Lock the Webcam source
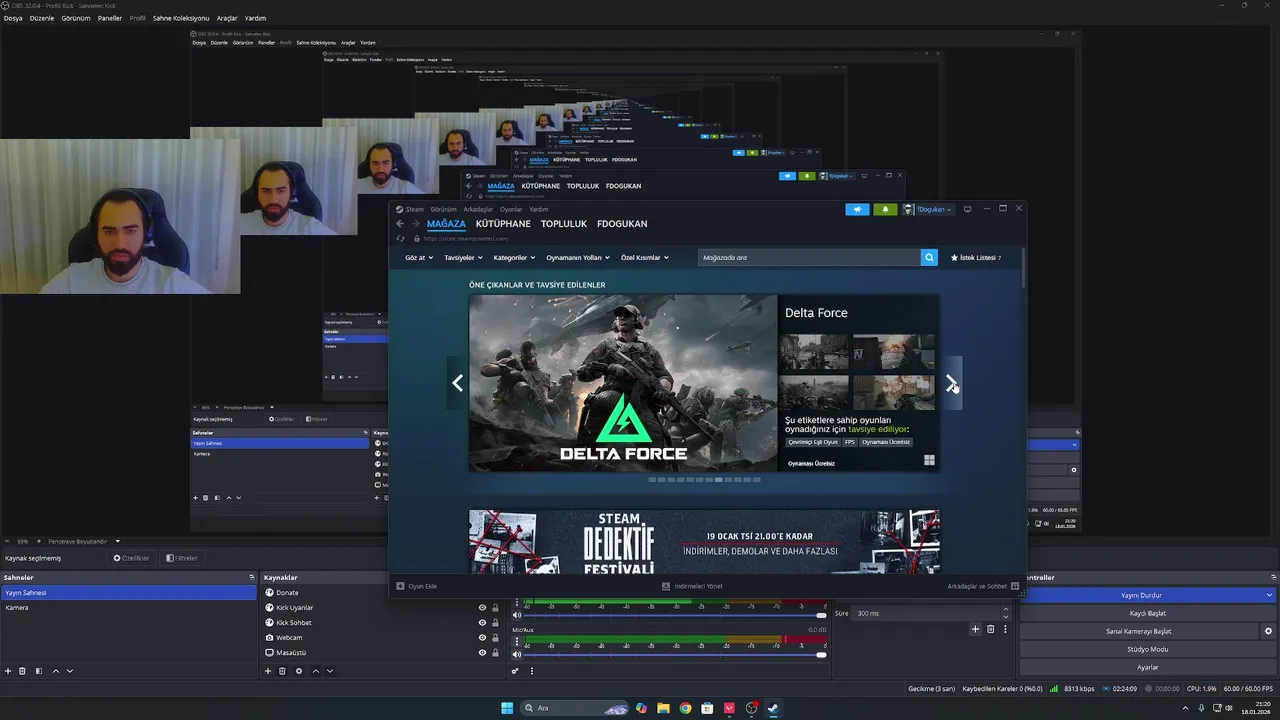 495,638
